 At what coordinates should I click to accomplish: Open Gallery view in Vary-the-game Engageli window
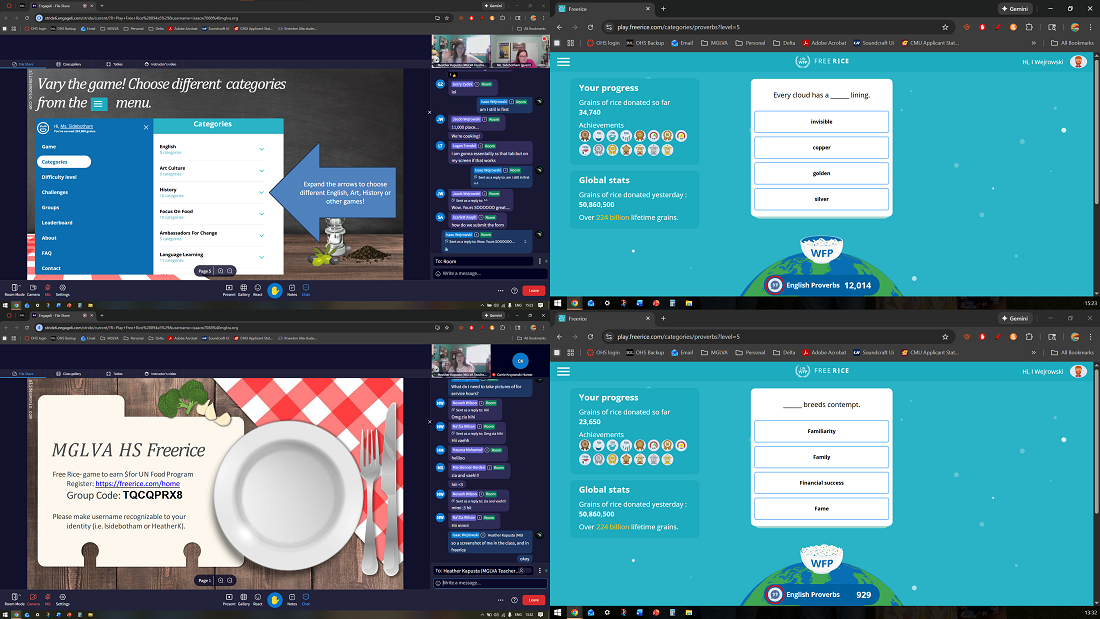tap(243, 289)
